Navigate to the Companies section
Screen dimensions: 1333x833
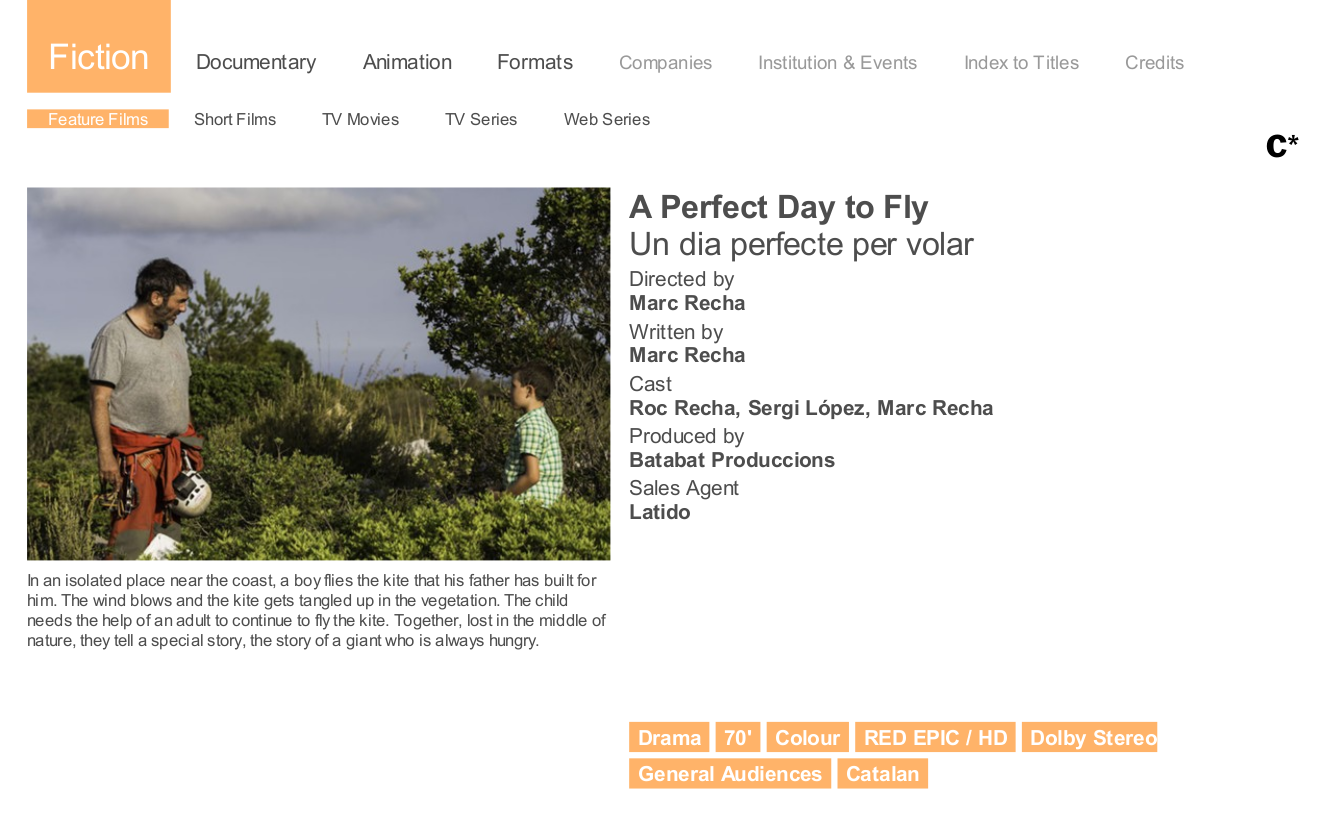[665, 63]
